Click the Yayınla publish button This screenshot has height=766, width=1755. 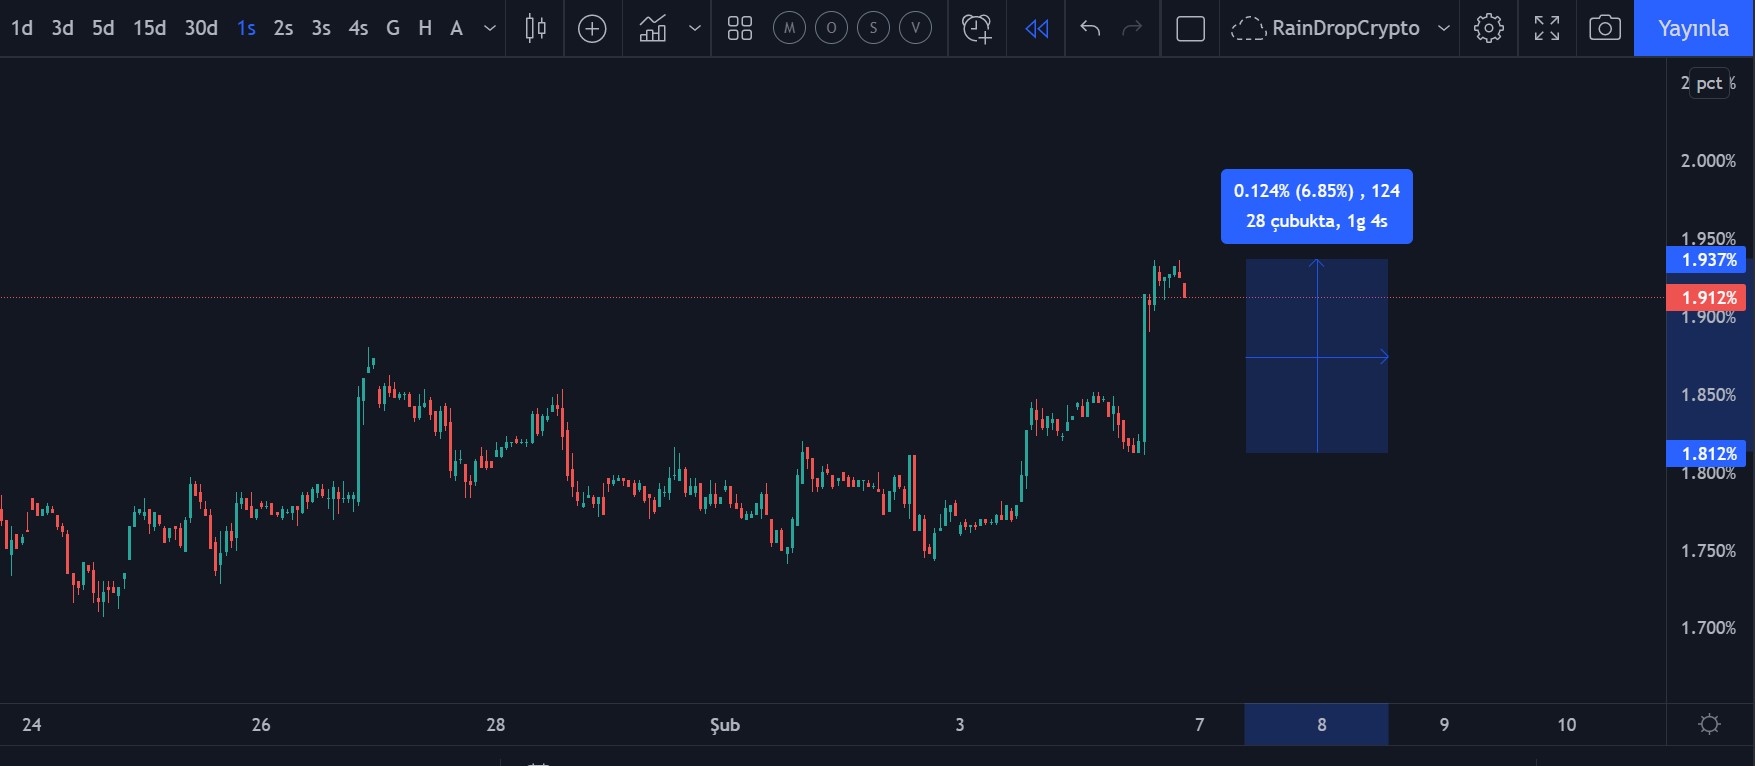pos(1693,28)
